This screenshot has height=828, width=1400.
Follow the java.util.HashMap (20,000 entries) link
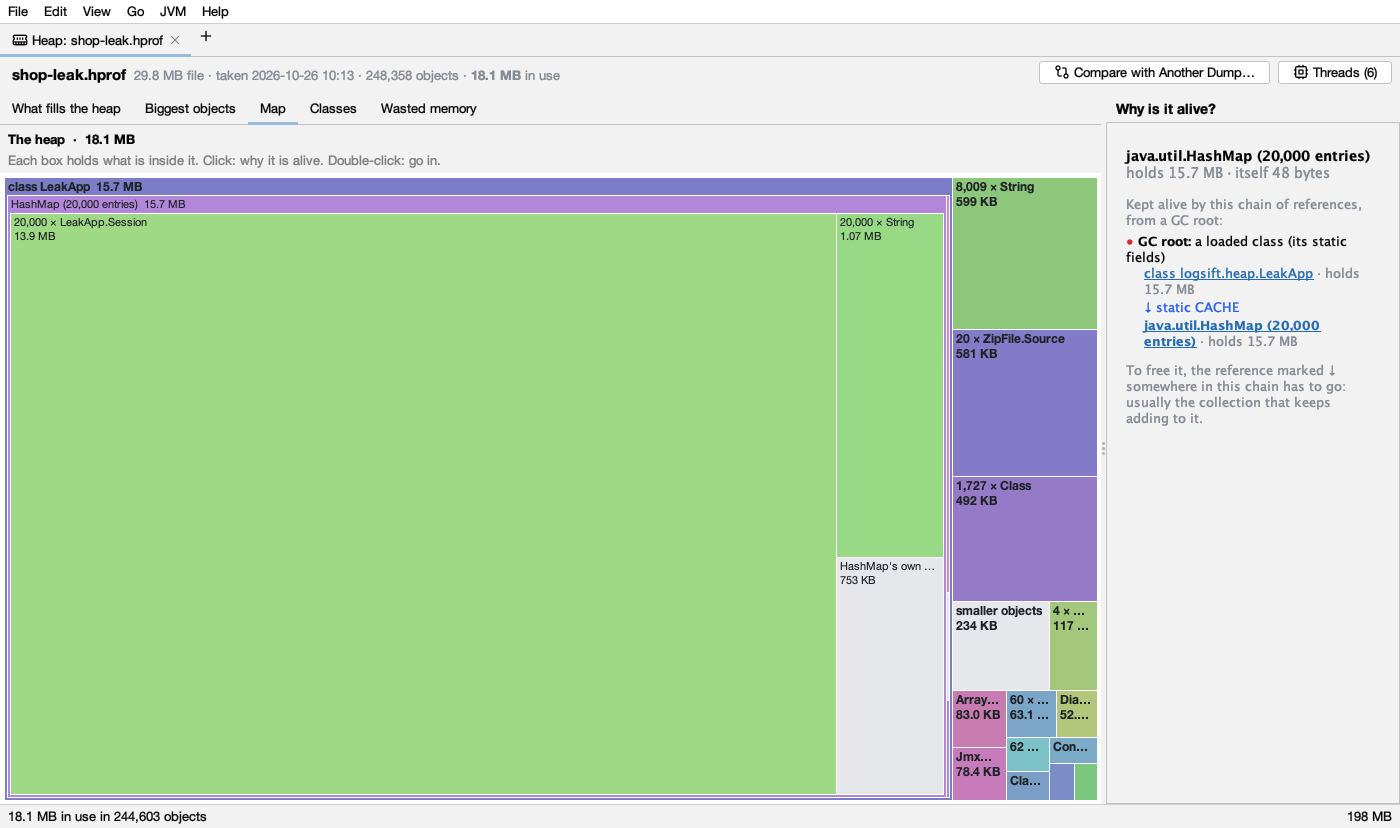coord(1232,333)
